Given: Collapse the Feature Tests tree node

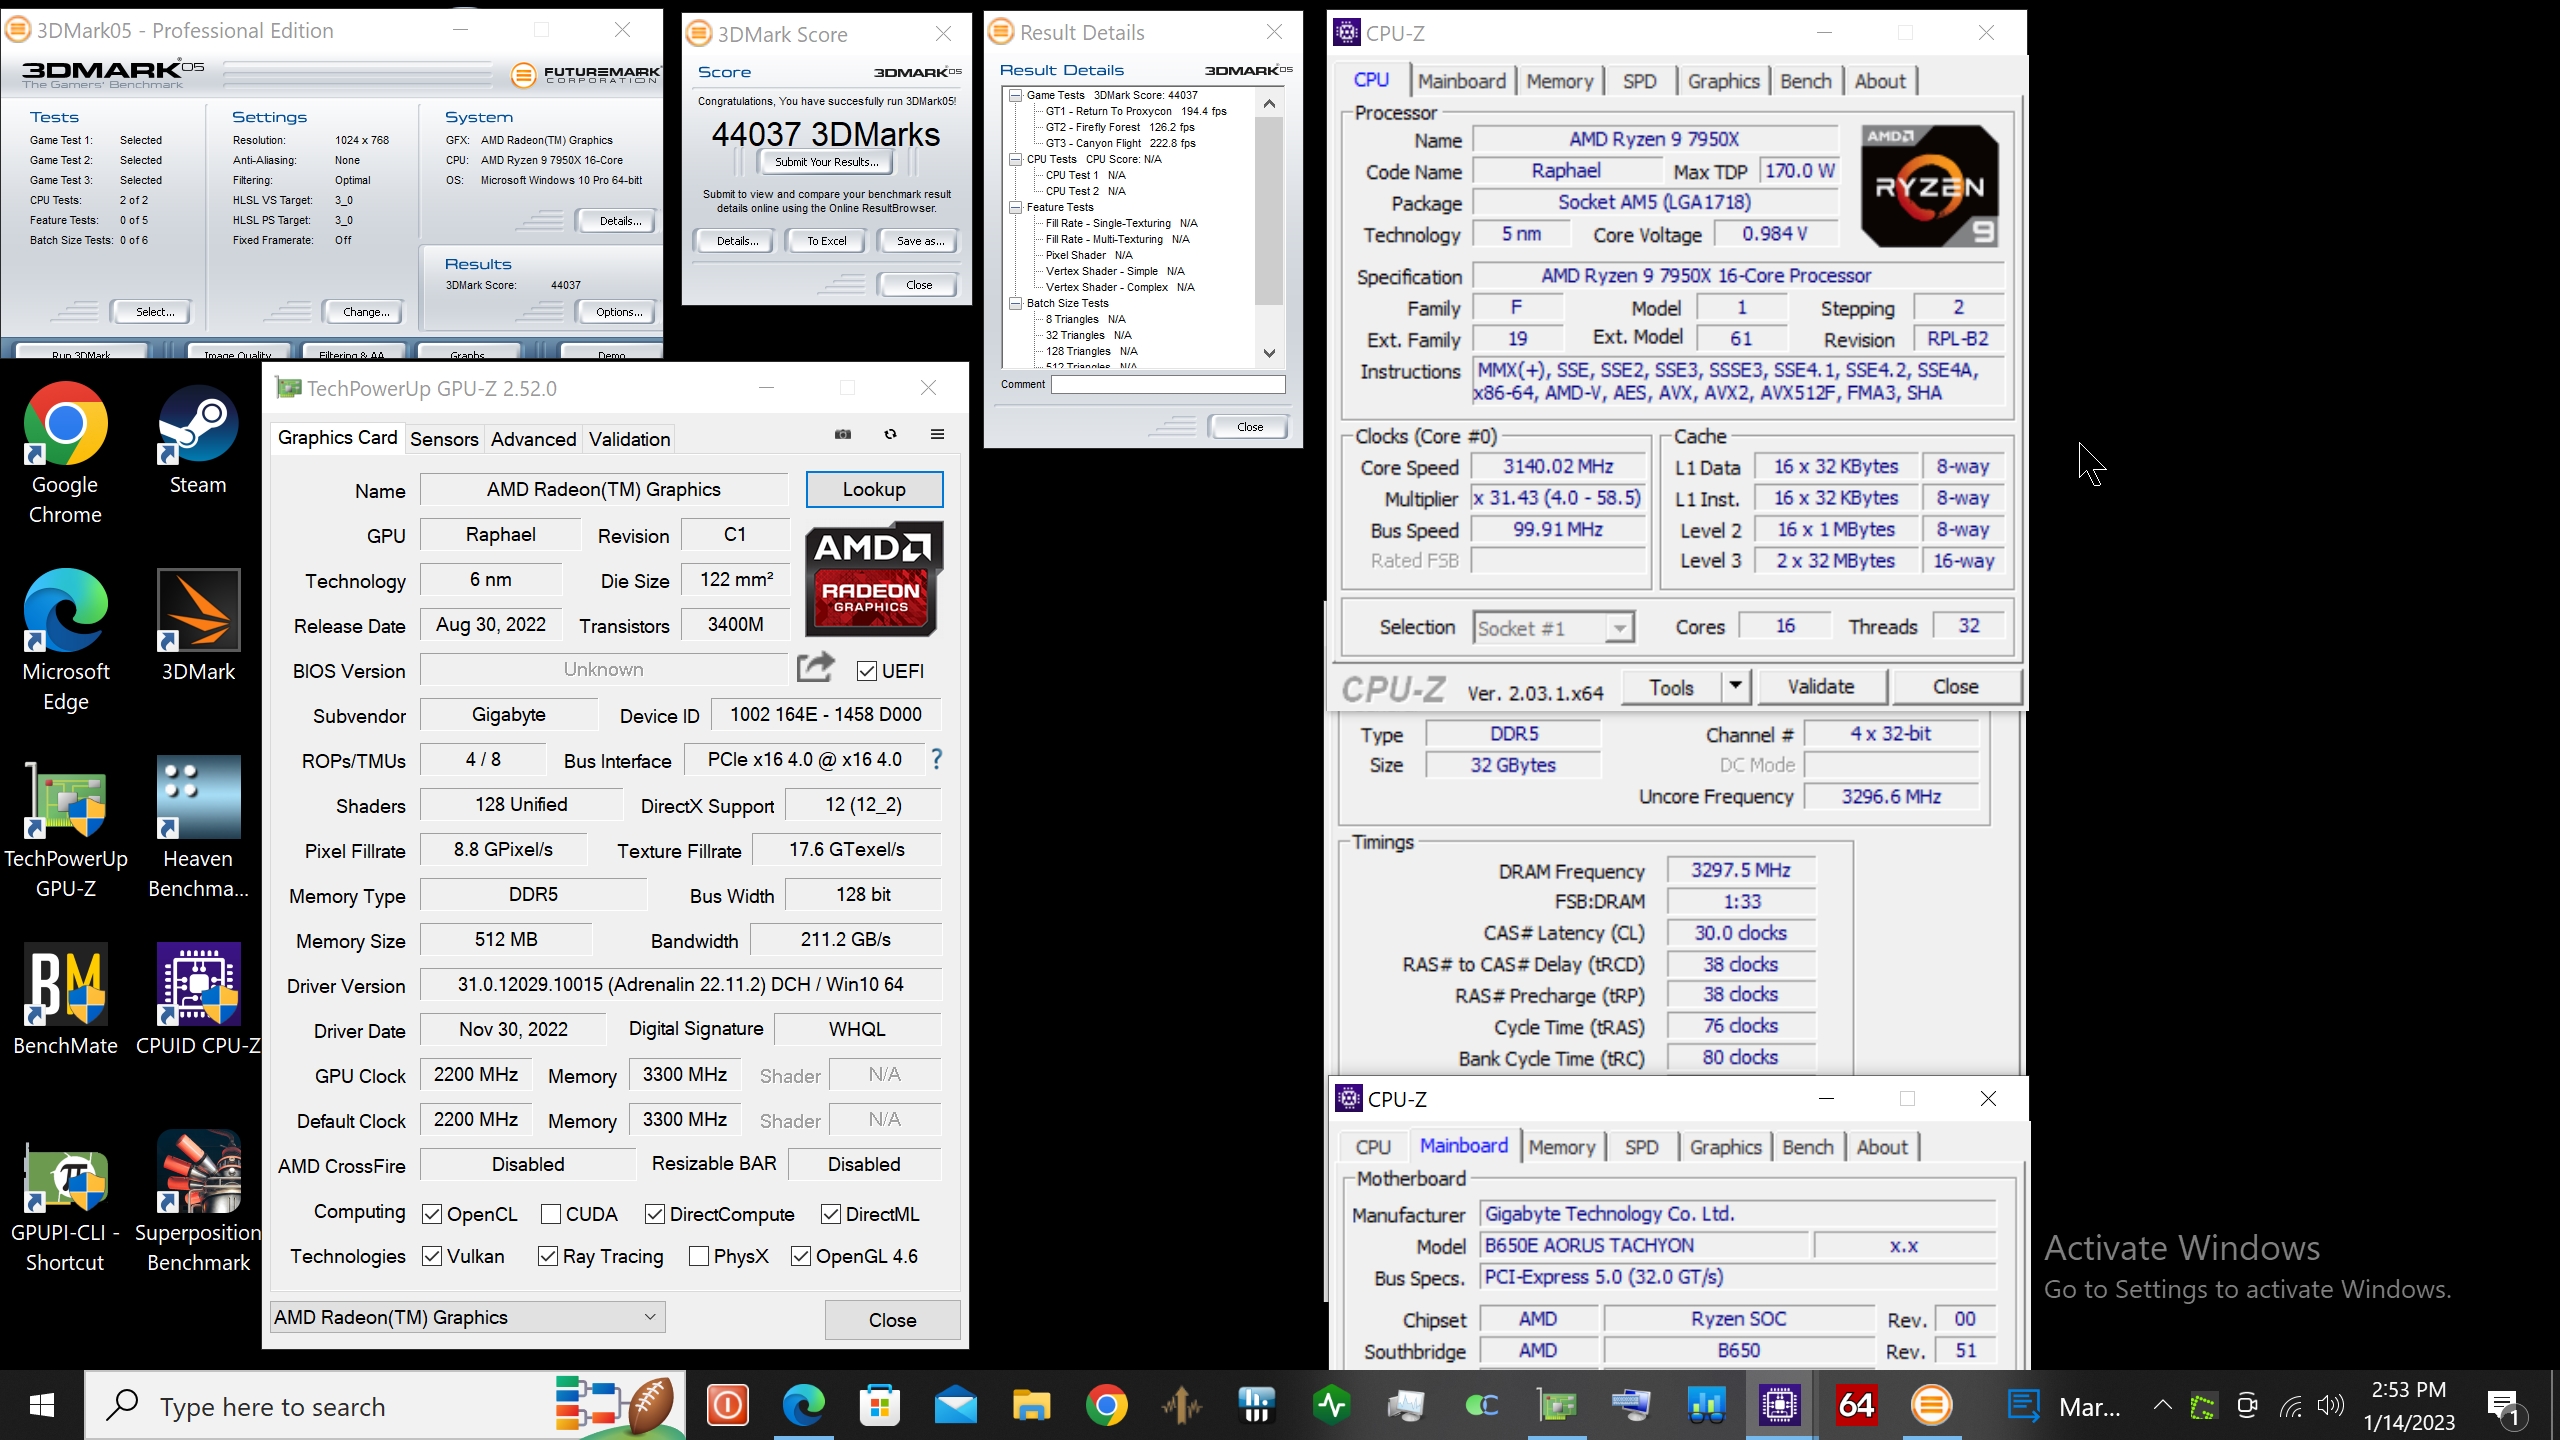Looking at the screenshot, I should tap(1016, 207).
